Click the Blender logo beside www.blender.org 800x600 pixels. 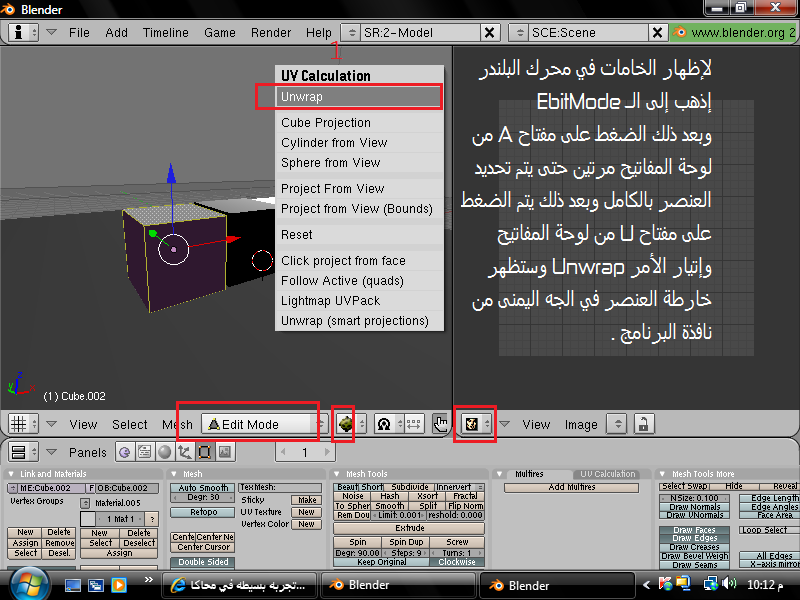pos(679,33)
